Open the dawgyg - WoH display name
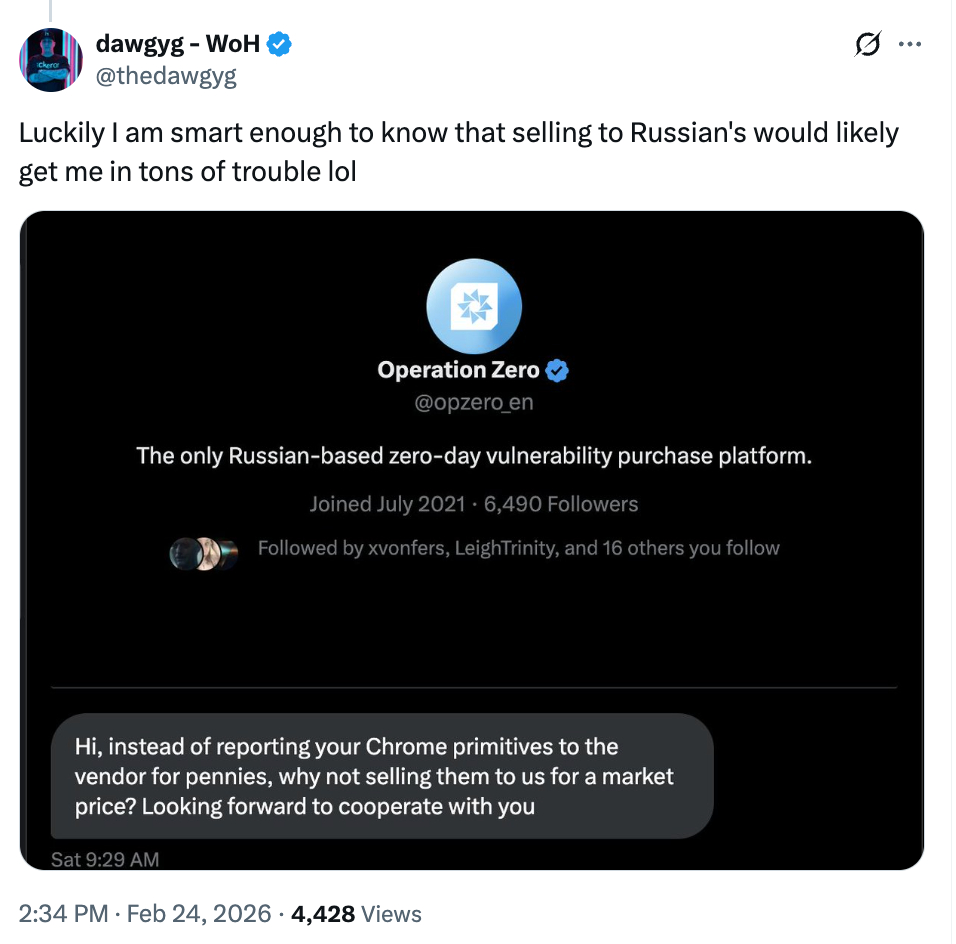 pyautogui.click(x=178, y=44)
